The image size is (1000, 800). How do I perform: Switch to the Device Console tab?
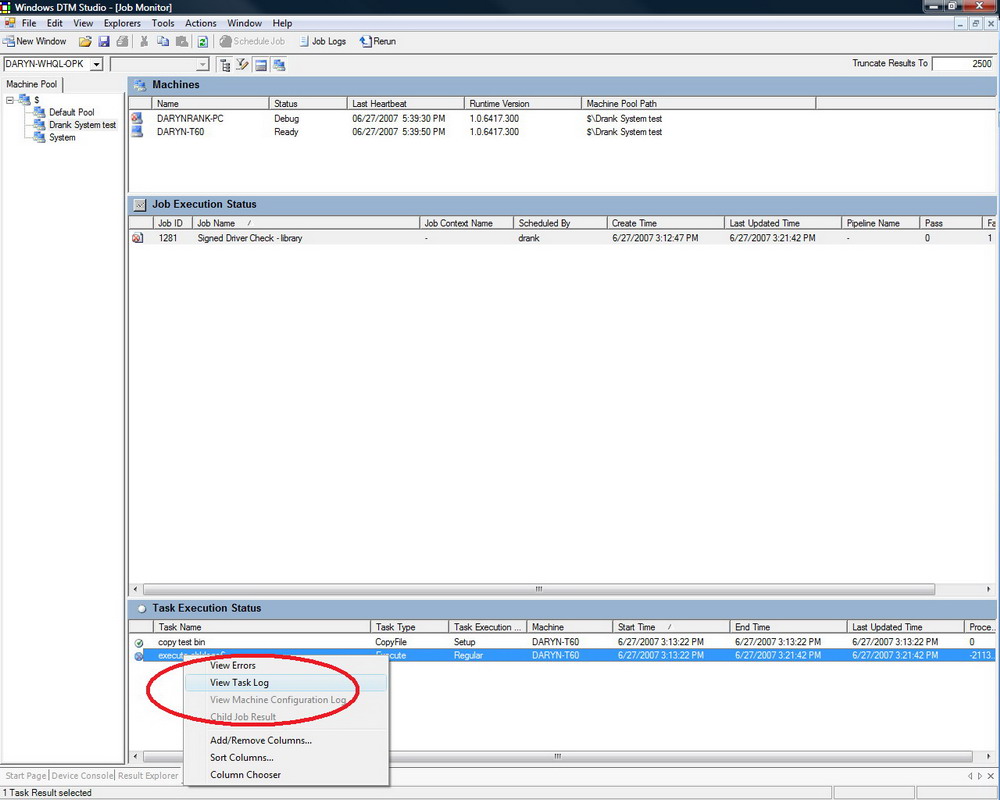tap(82, 776)
